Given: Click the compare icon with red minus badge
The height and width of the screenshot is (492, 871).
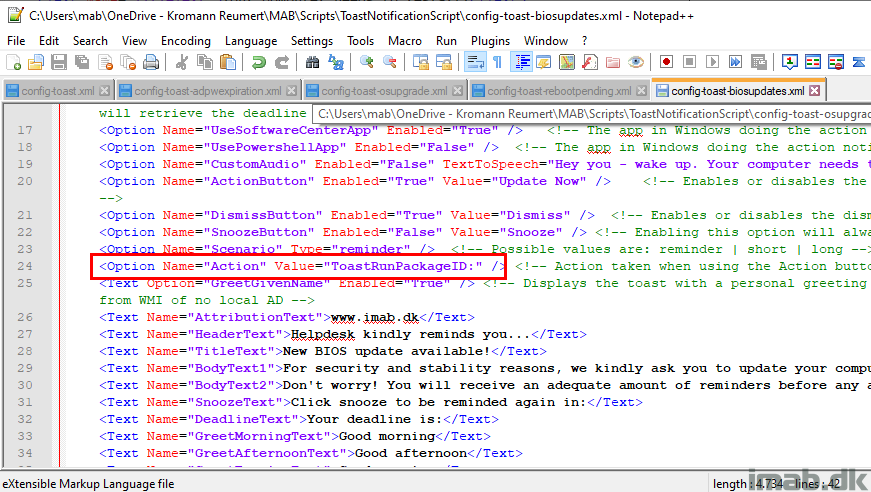Looking at the screenshot, I should [x=836, y=62].
